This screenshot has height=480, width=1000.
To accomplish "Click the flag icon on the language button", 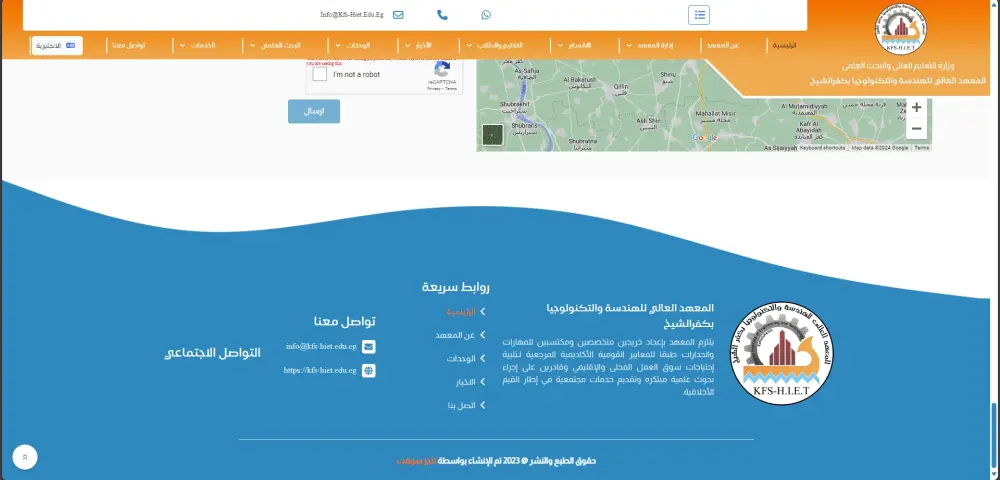I will 70,46.
